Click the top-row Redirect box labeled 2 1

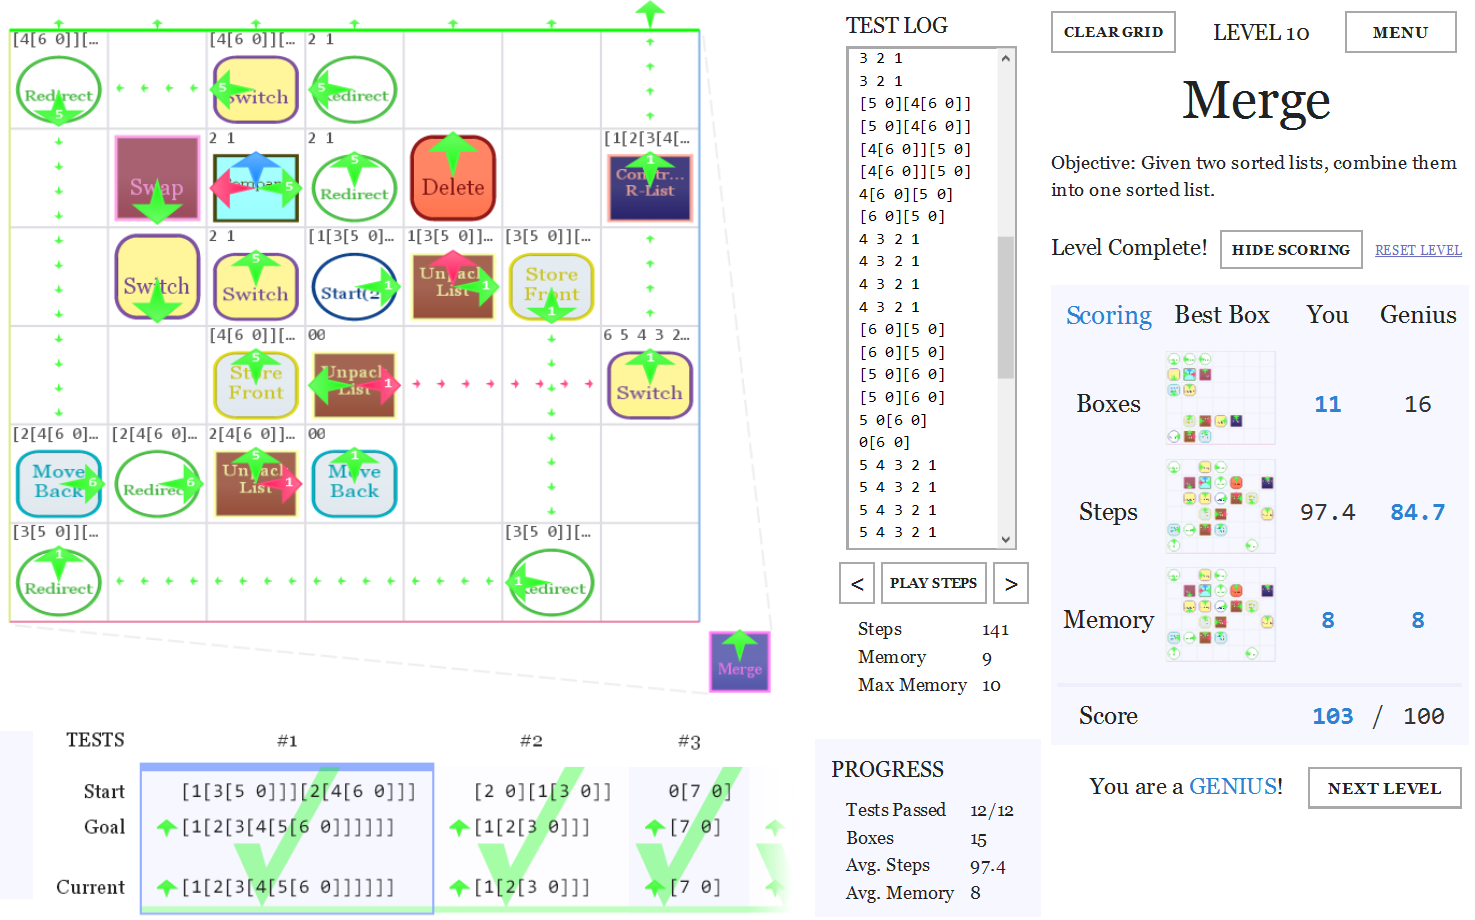[x=354, y=89]
